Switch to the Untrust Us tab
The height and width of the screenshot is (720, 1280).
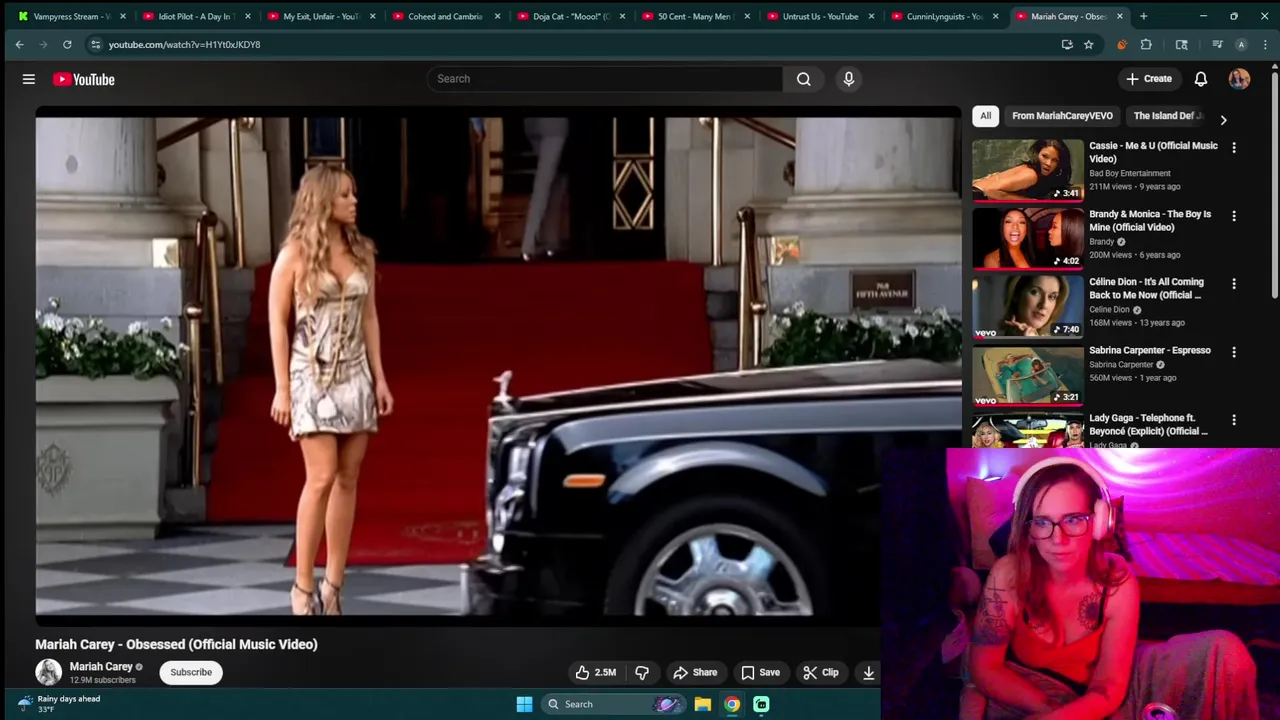(820, 16)
